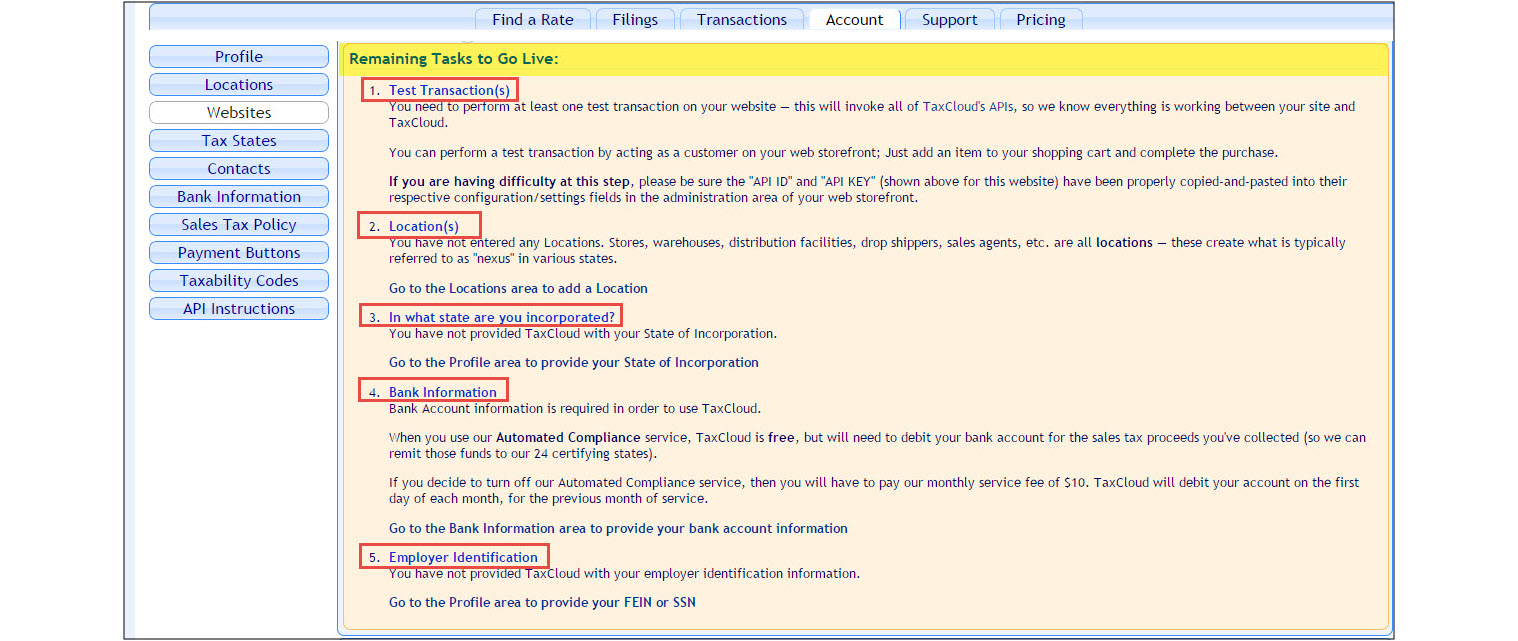Viewport: 1518px width, 641px height.
Task: Follow 'Go to the Locations area' link
Action: 518,288
